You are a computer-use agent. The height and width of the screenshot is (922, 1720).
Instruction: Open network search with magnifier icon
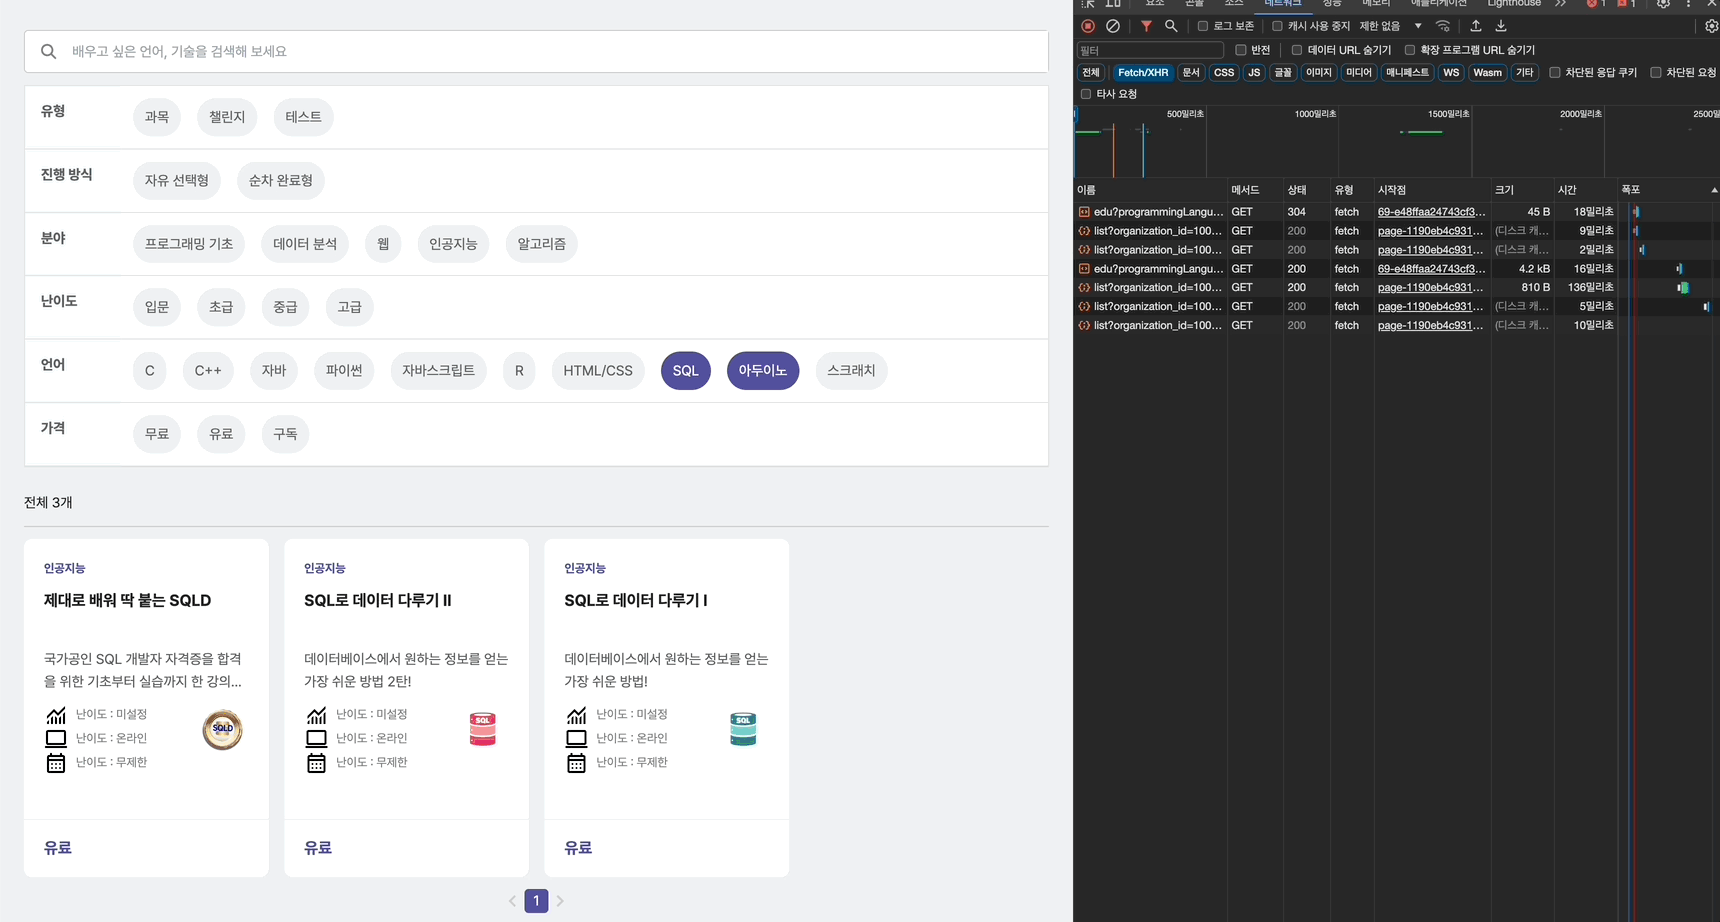tap(1171, 26)
